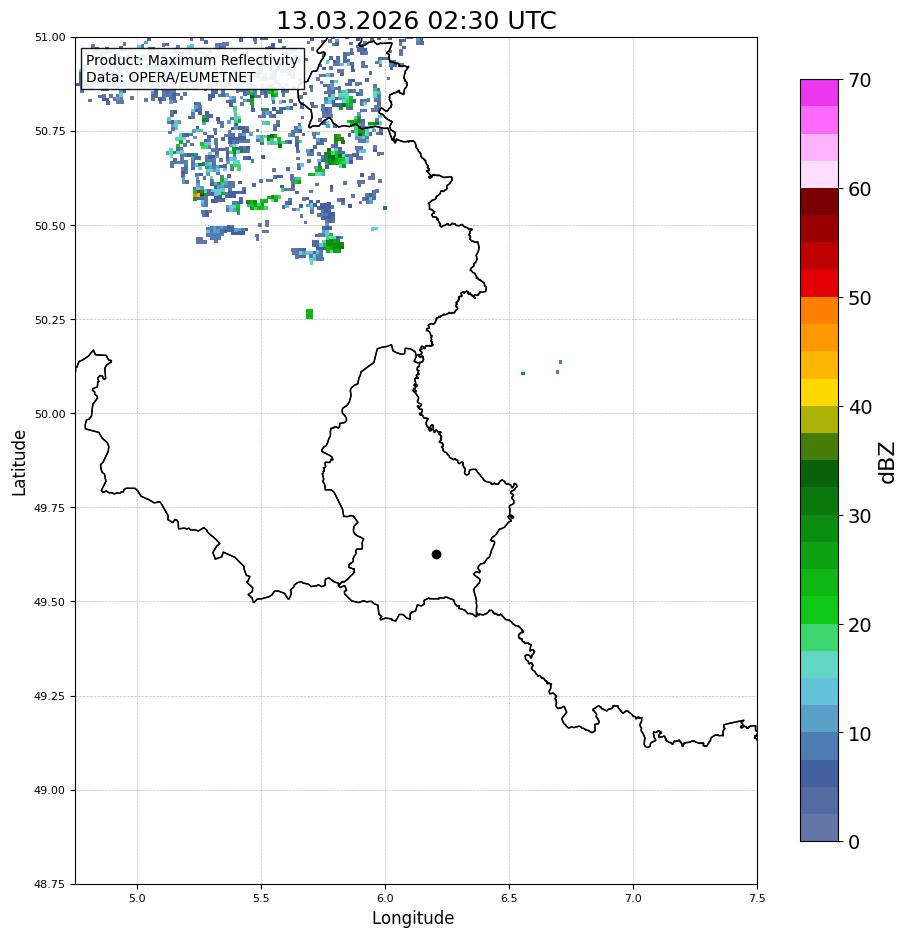This screenshot has height=937, width=908.
Task: Click the longitude tick label "5.5"
Action: (x=261, y=898)
